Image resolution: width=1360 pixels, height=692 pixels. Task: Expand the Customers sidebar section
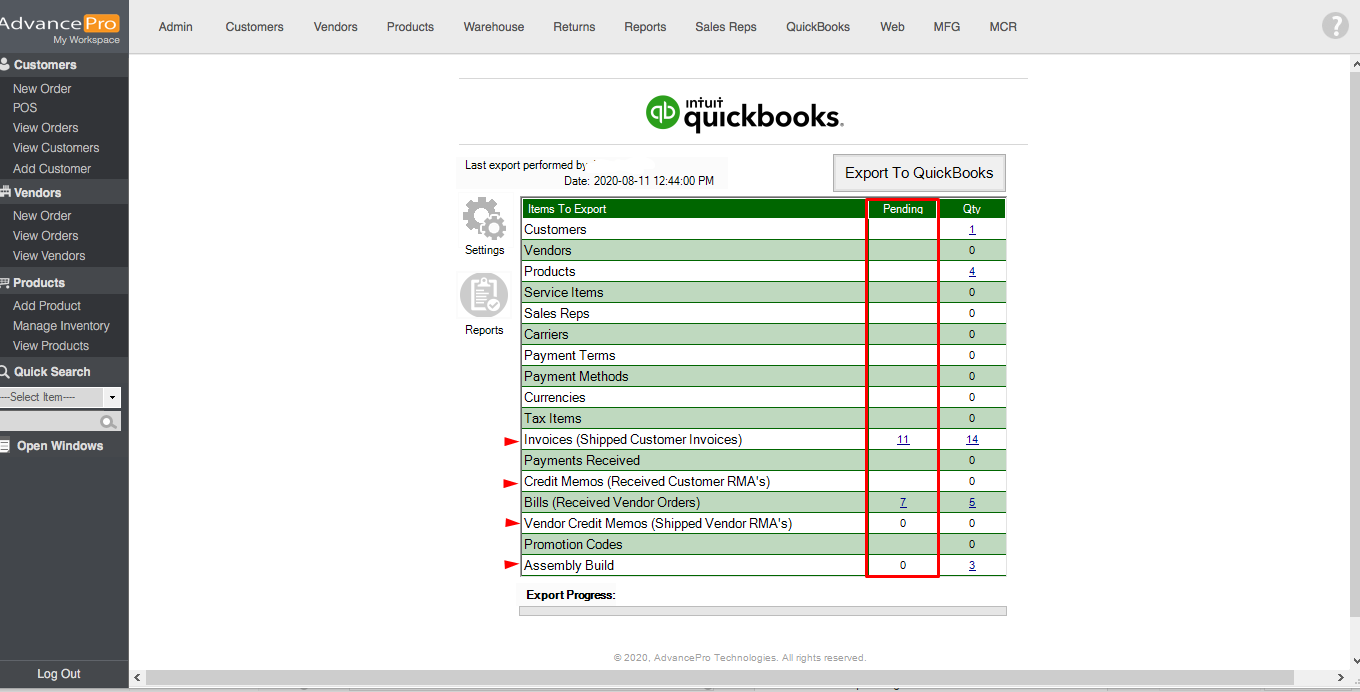point(45,65)
